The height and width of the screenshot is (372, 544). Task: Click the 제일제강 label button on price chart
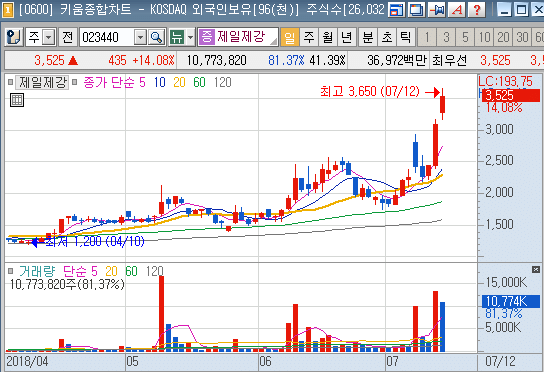(x=43, y=82)
